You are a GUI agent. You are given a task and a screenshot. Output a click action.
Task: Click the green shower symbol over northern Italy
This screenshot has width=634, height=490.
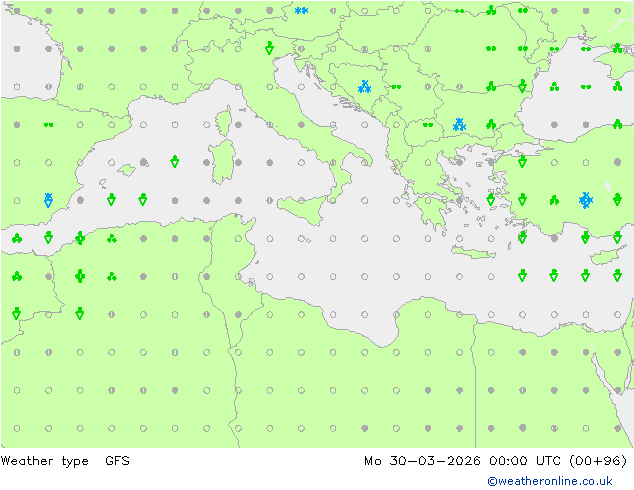point(269,49)
